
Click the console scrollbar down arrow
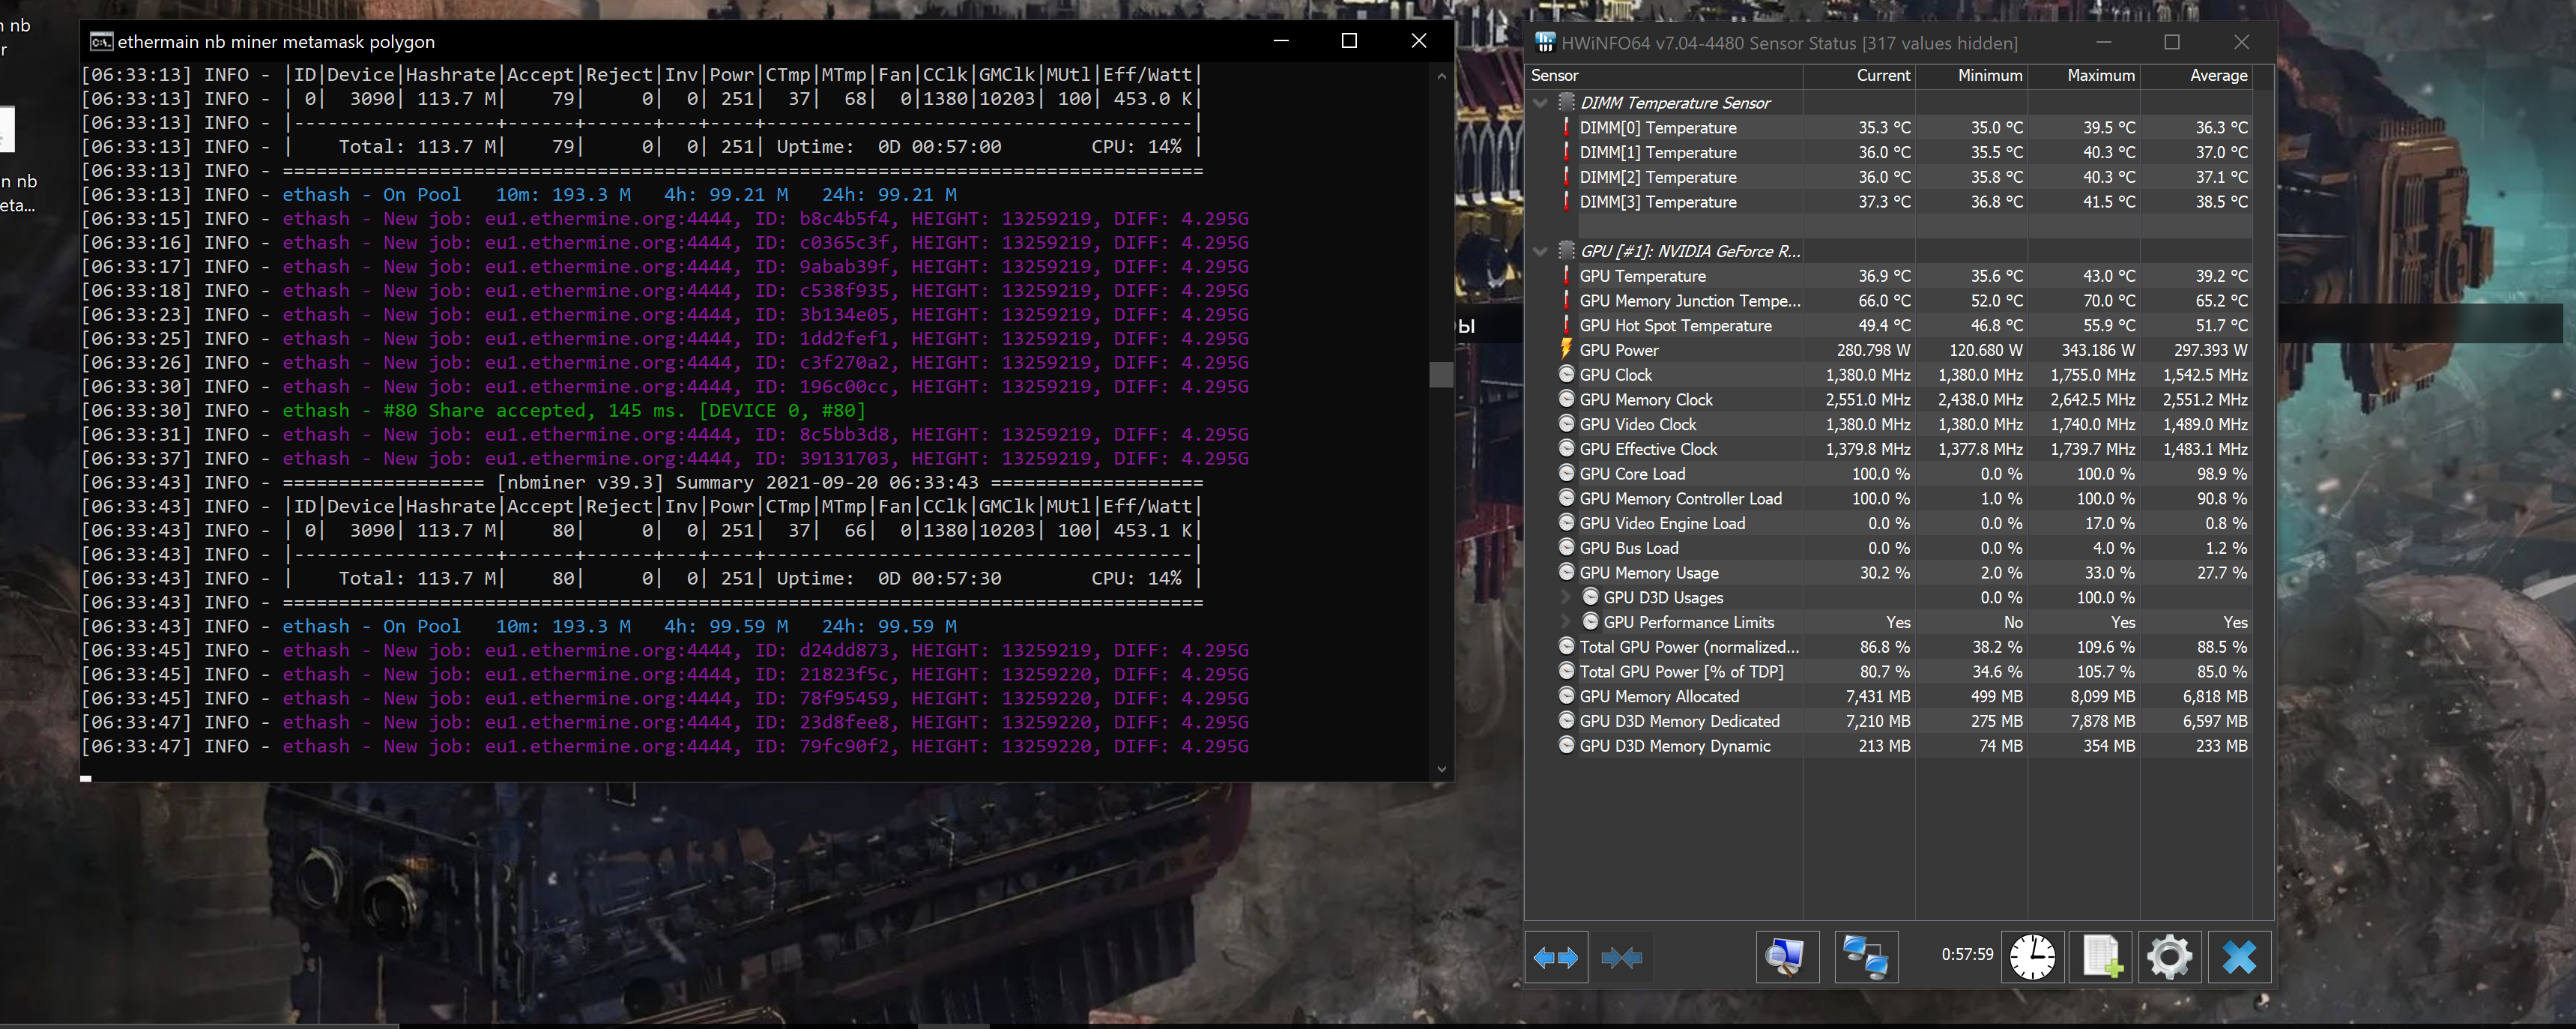[x=1441, y=769]
